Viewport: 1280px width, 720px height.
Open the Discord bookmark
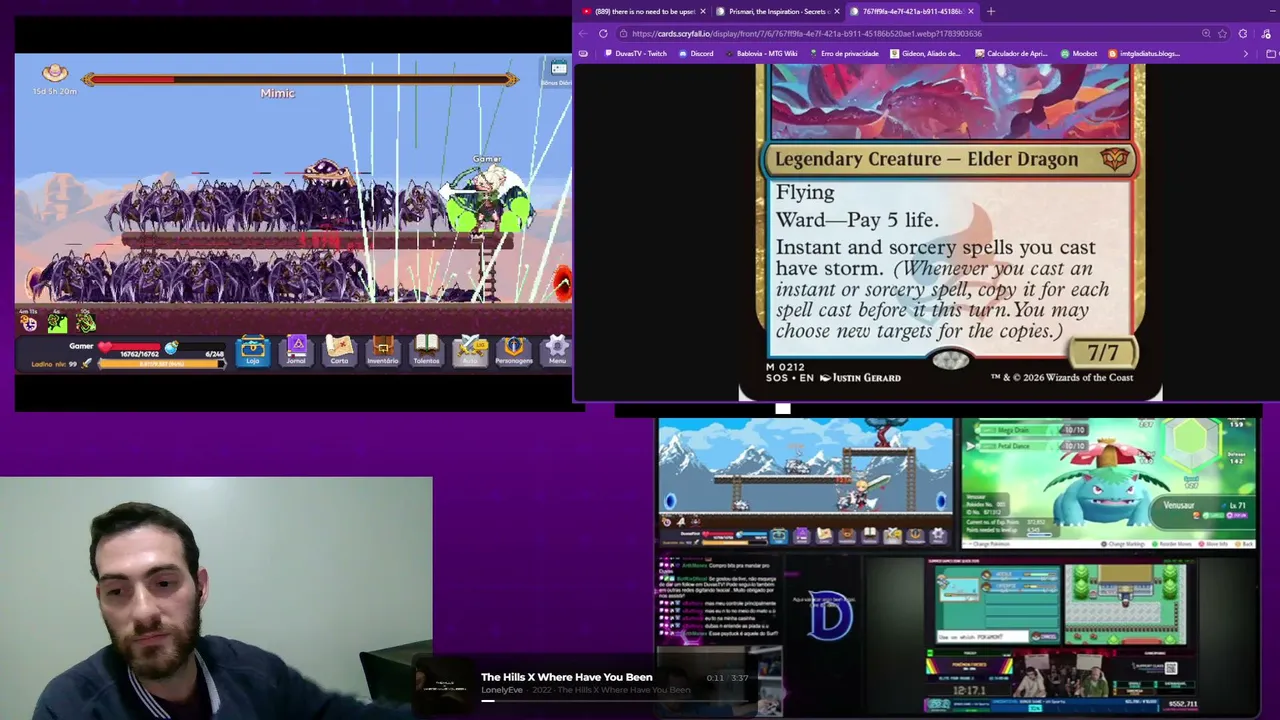click(696, 53)
